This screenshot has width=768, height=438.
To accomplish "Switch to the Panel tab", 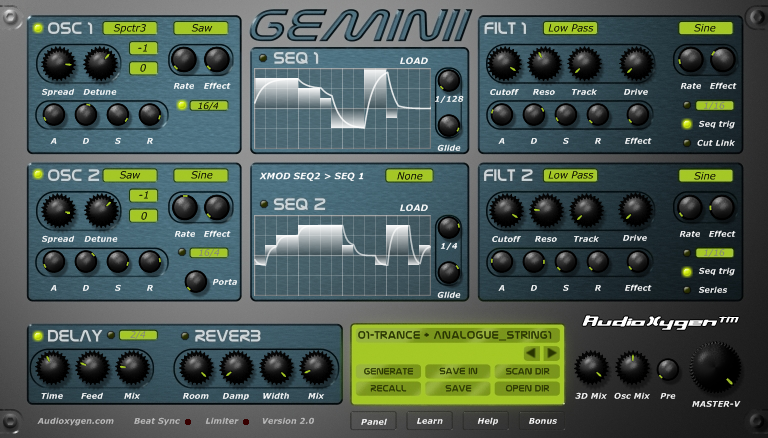I will pos(373,421).
